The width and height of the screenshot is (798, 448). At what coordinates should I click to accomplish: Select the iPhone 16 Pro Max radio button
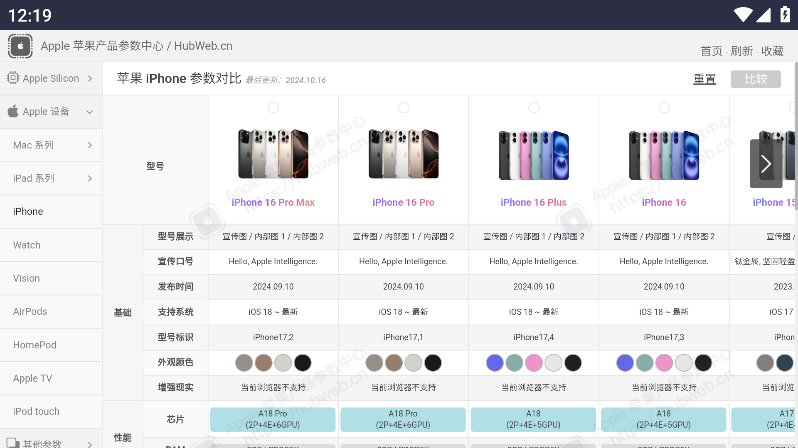pos(273,107)
